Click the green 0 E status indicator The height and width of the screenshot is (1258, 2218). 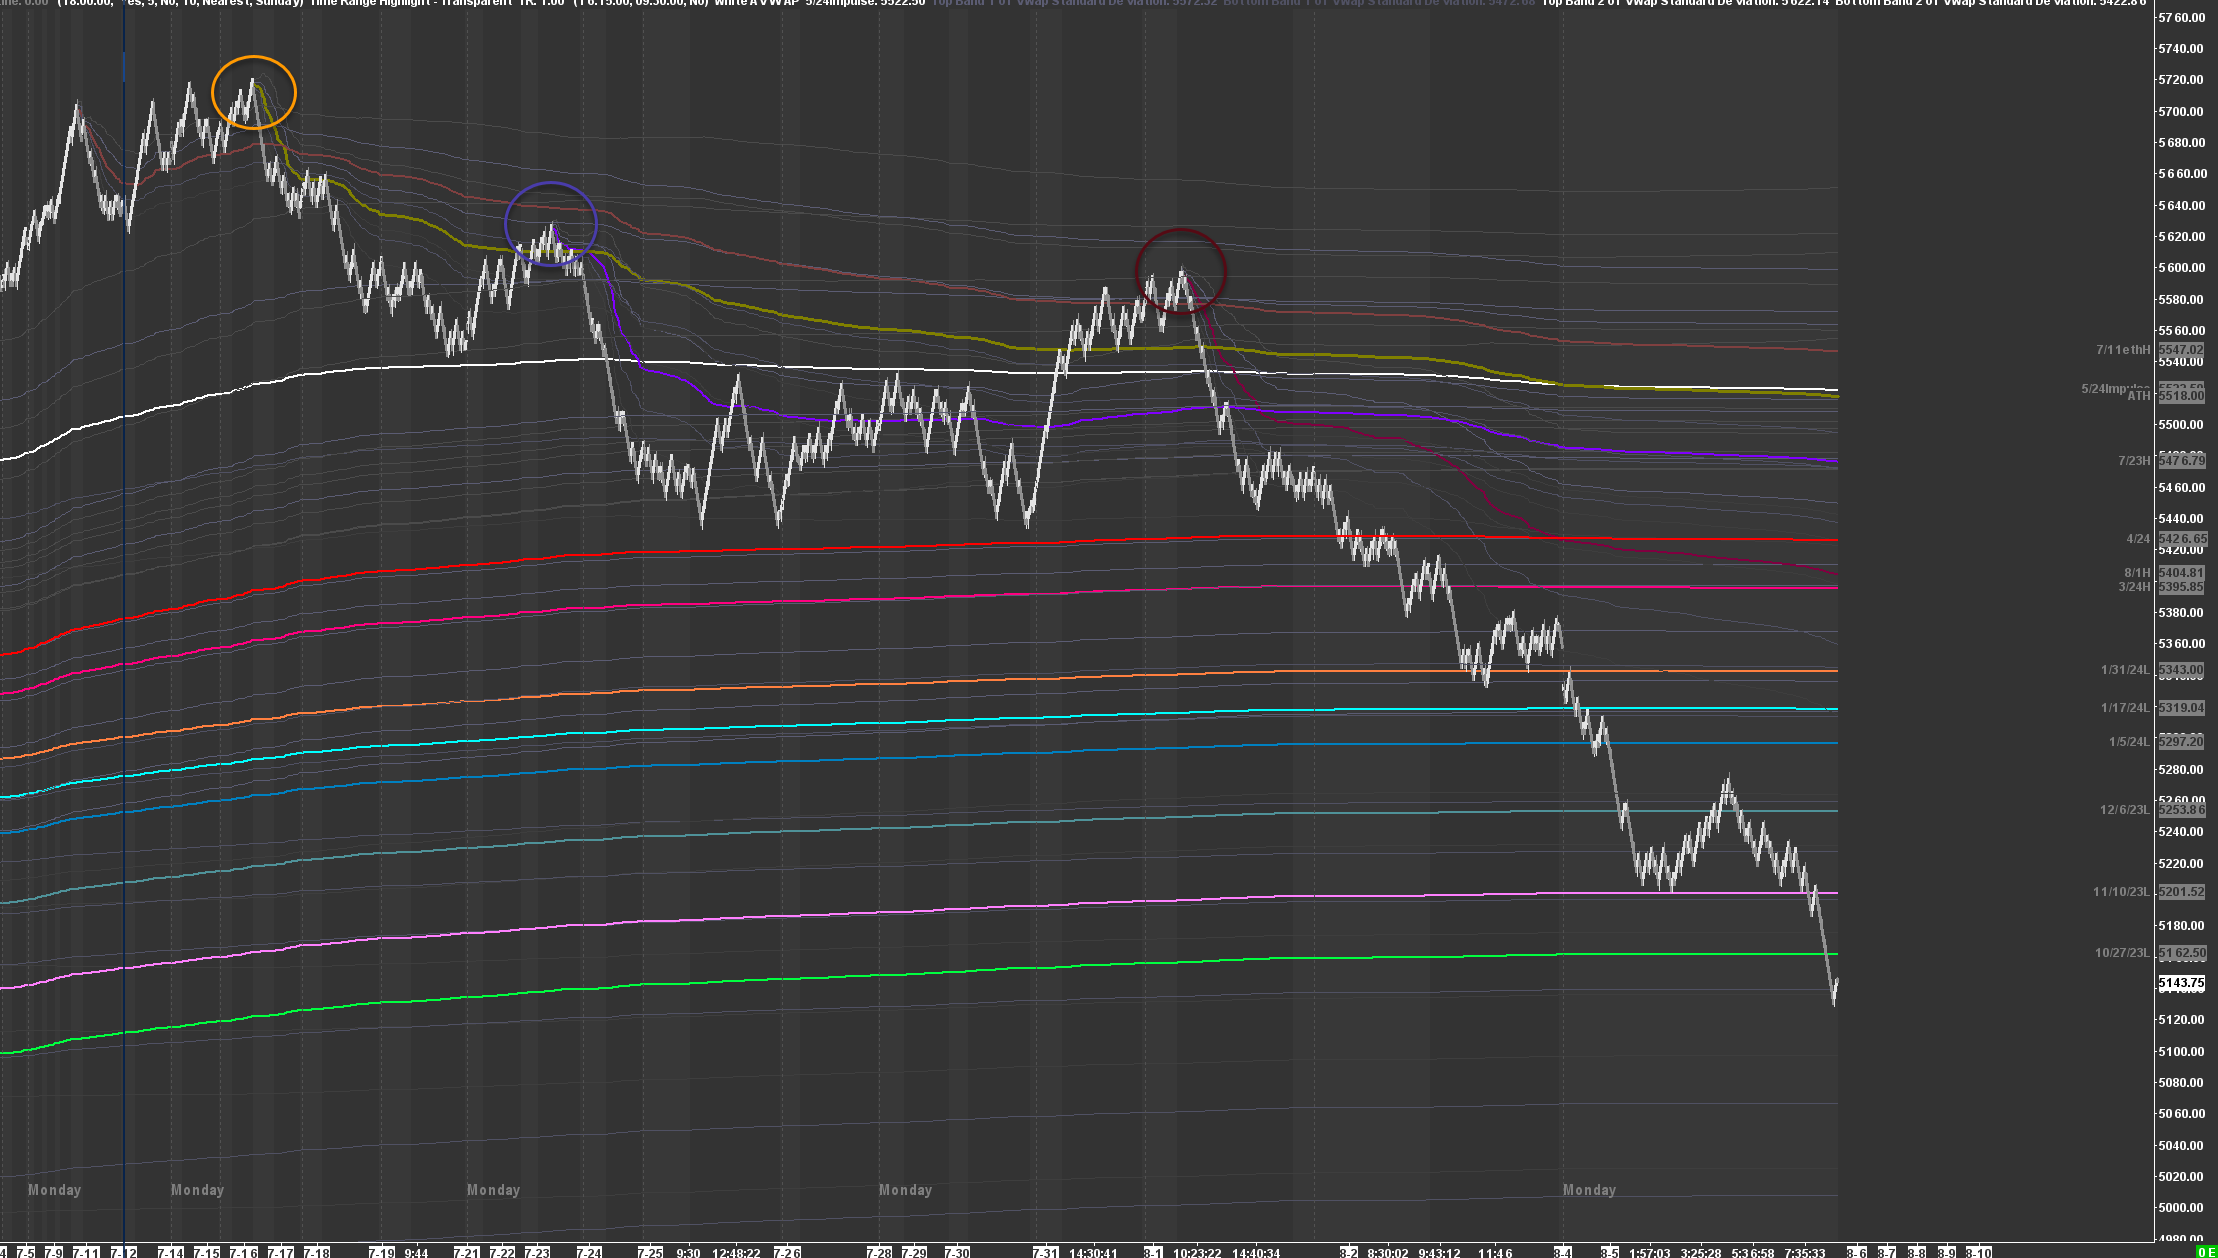(2206, 1252)
